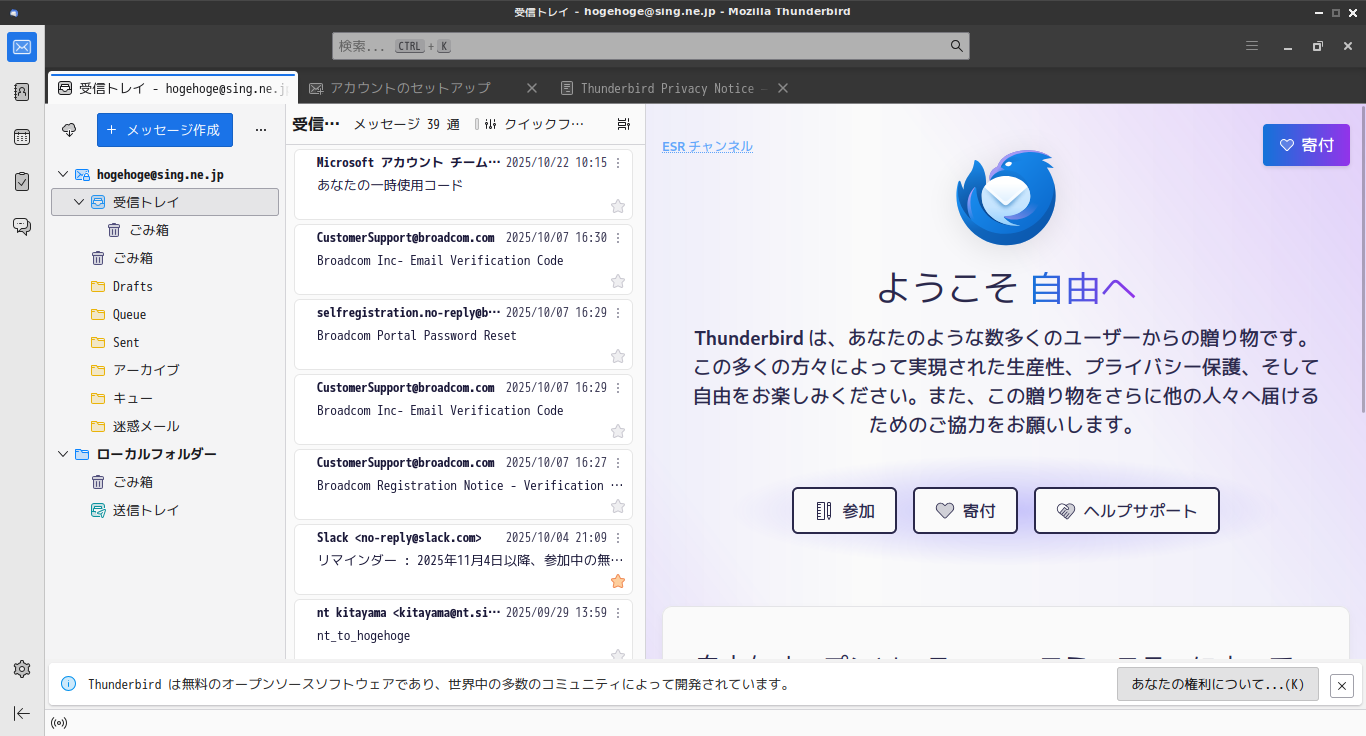
Task: Open the Chat space
Action: click(22, 227)
